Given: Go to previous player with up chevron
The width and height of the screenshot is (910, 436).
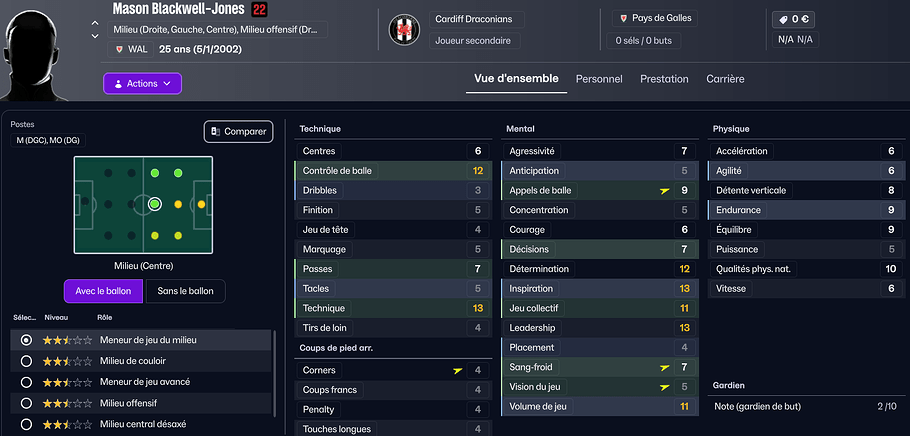Looking at the screenshot, I should point(95,22).
